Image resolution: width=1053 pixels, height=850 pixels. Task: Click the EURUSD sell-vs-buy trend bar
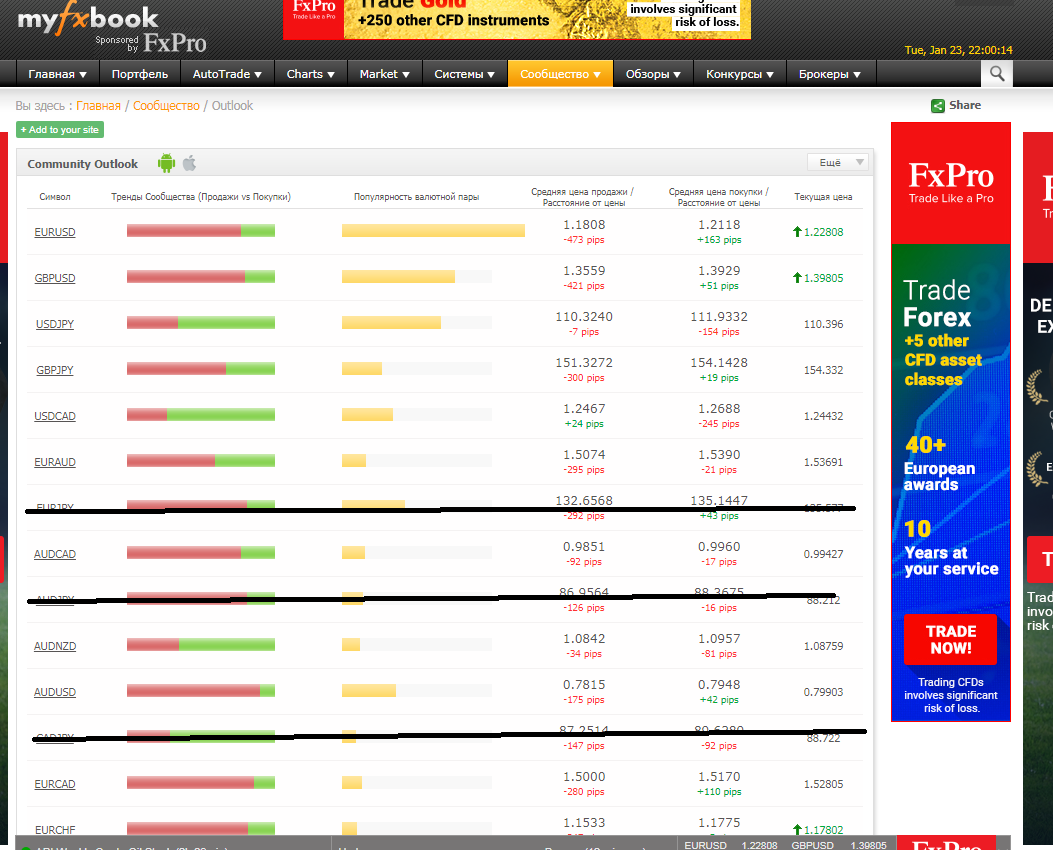tap(201, 231)
